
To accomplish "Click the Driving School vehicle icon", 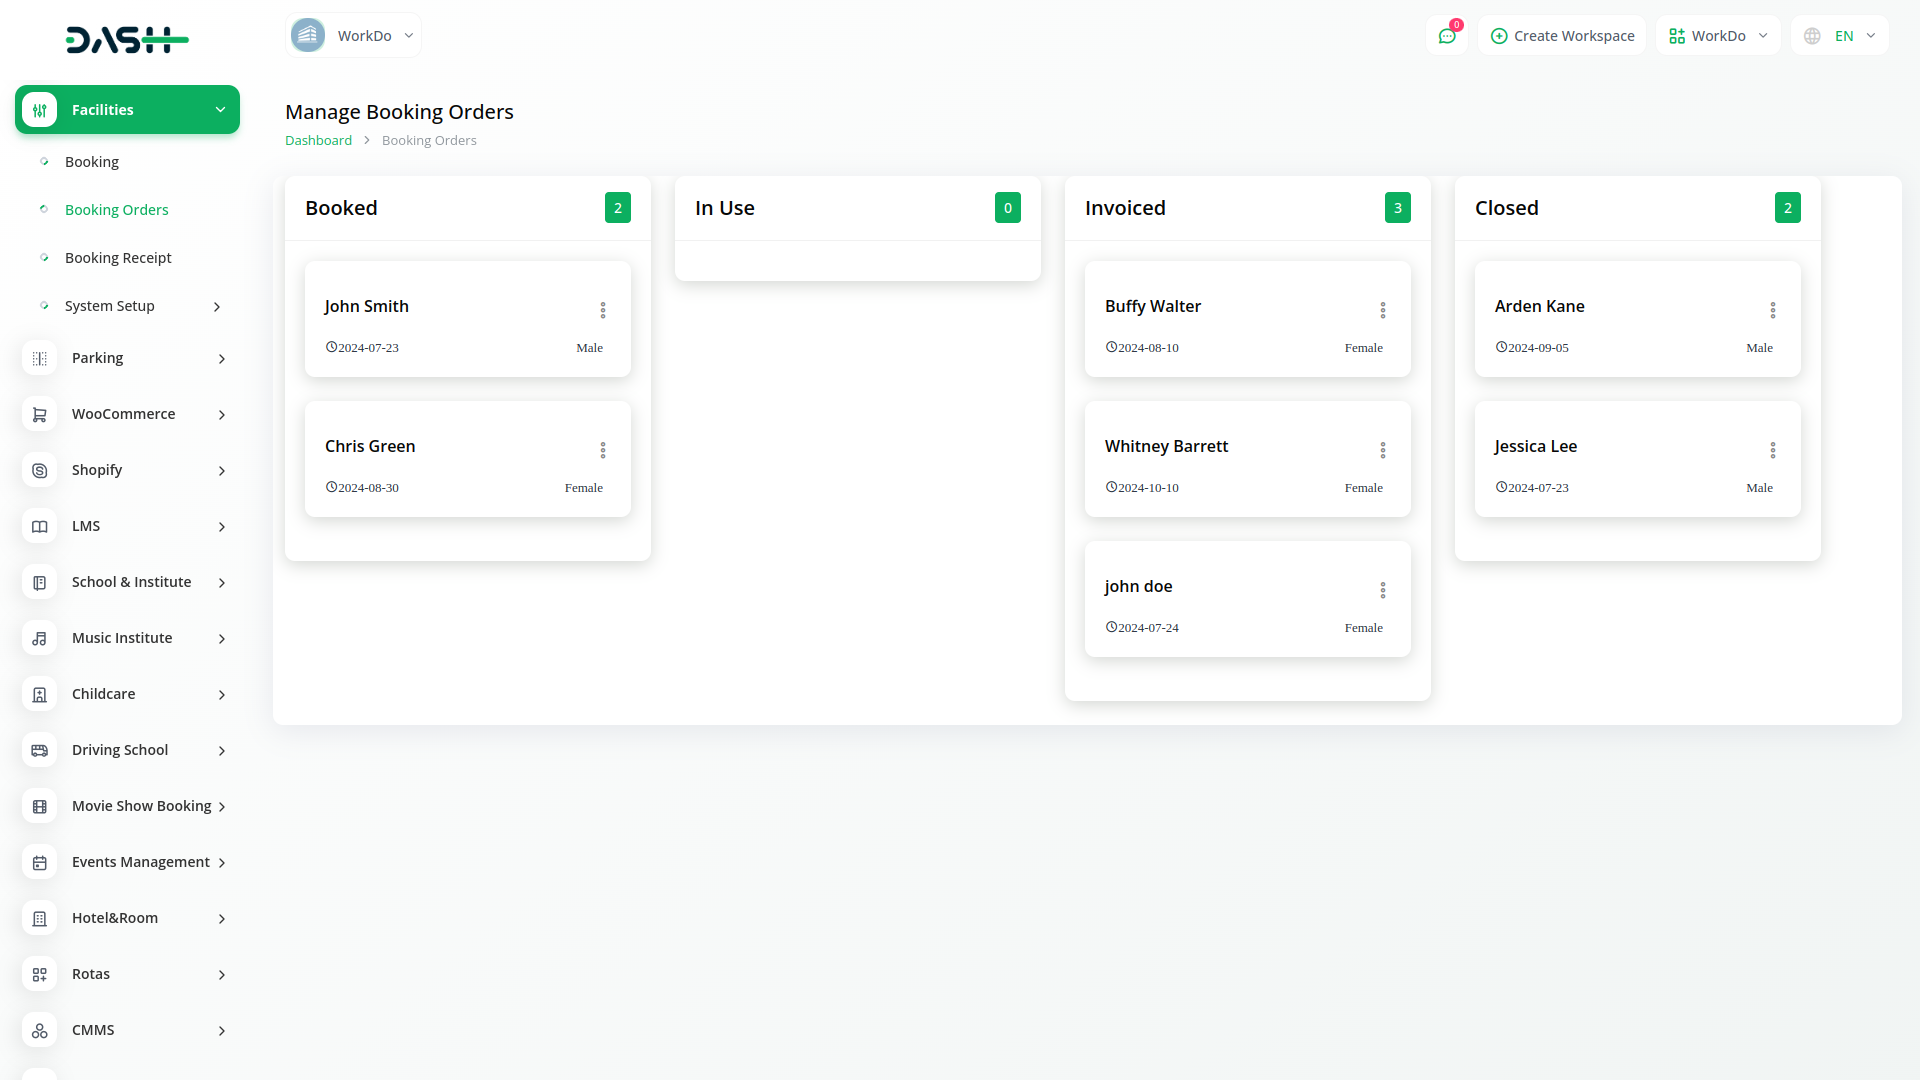I will 40,750.
